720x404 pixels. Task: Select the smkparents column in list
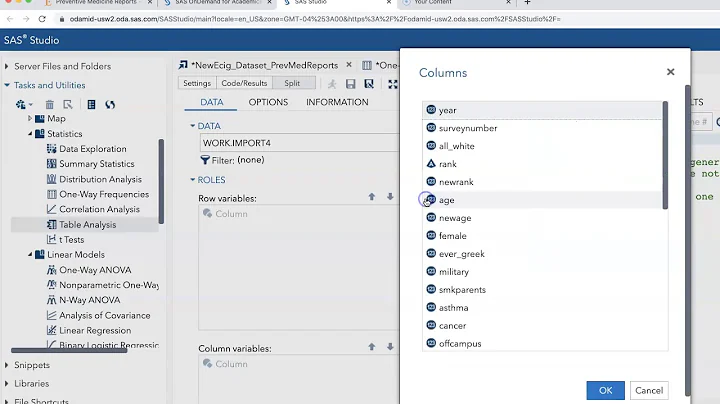[x=542, y=289]
